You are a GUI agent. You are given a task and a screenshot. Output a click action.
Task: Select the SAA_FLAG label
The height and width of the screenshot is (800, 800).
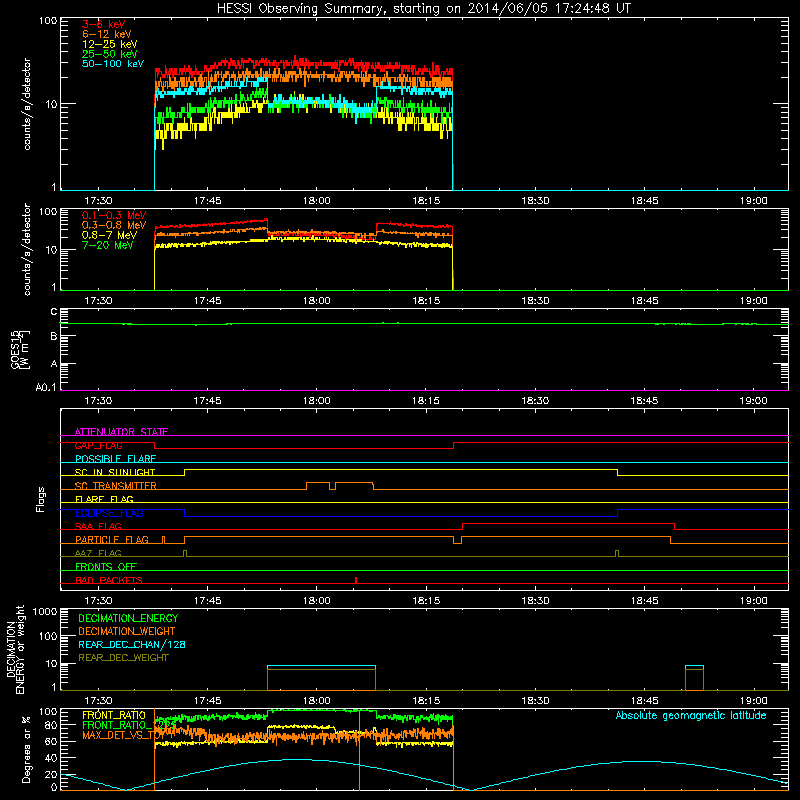(x=98, y=526)
